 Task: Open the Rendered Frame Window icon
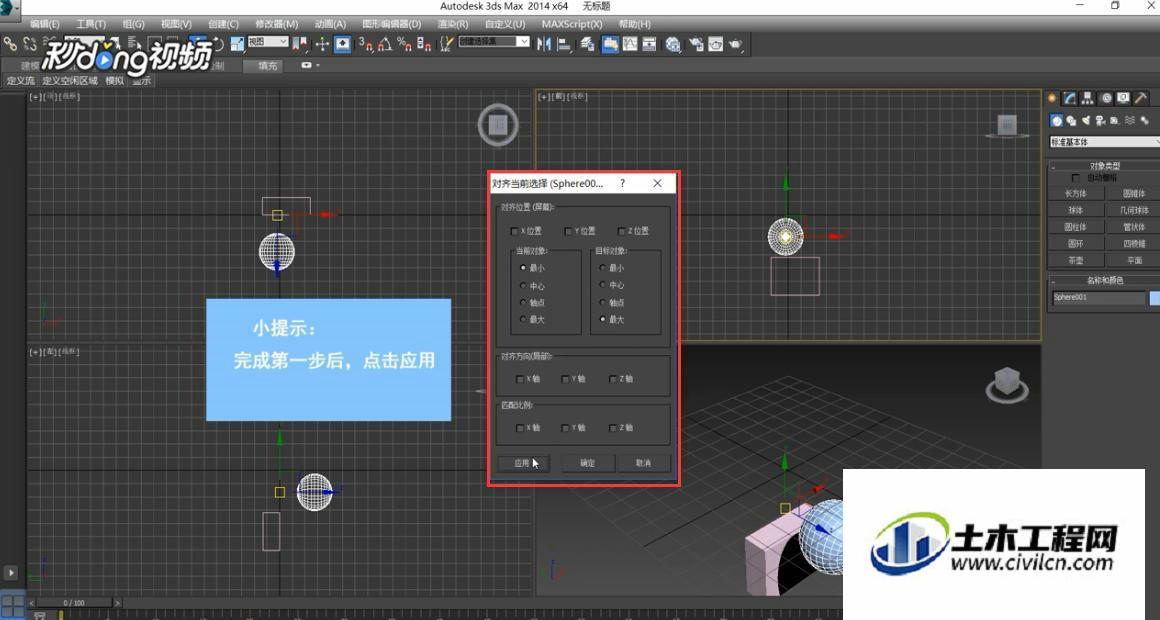tap(715, 44)
